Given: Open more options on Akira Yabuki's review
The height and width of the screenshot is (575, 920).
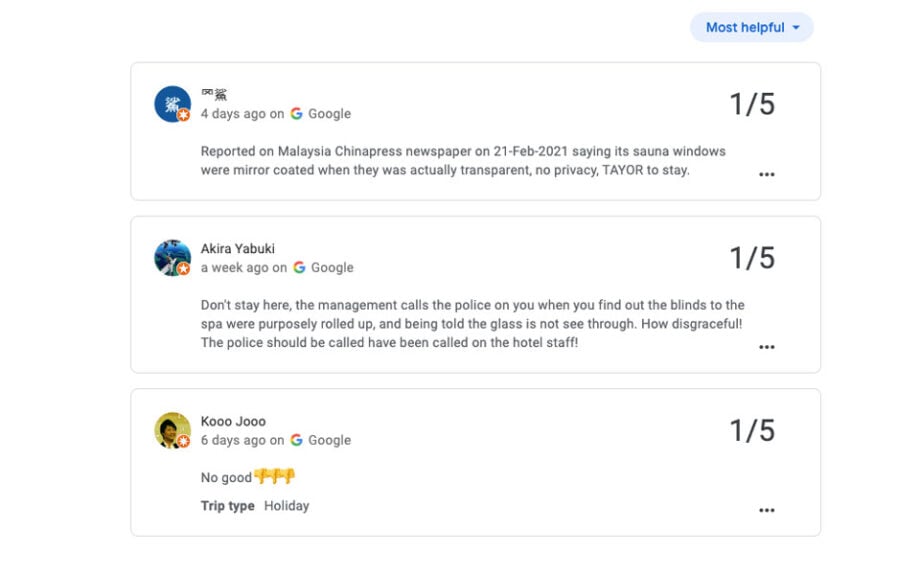Looking at the screenshot, I should 767,347.
